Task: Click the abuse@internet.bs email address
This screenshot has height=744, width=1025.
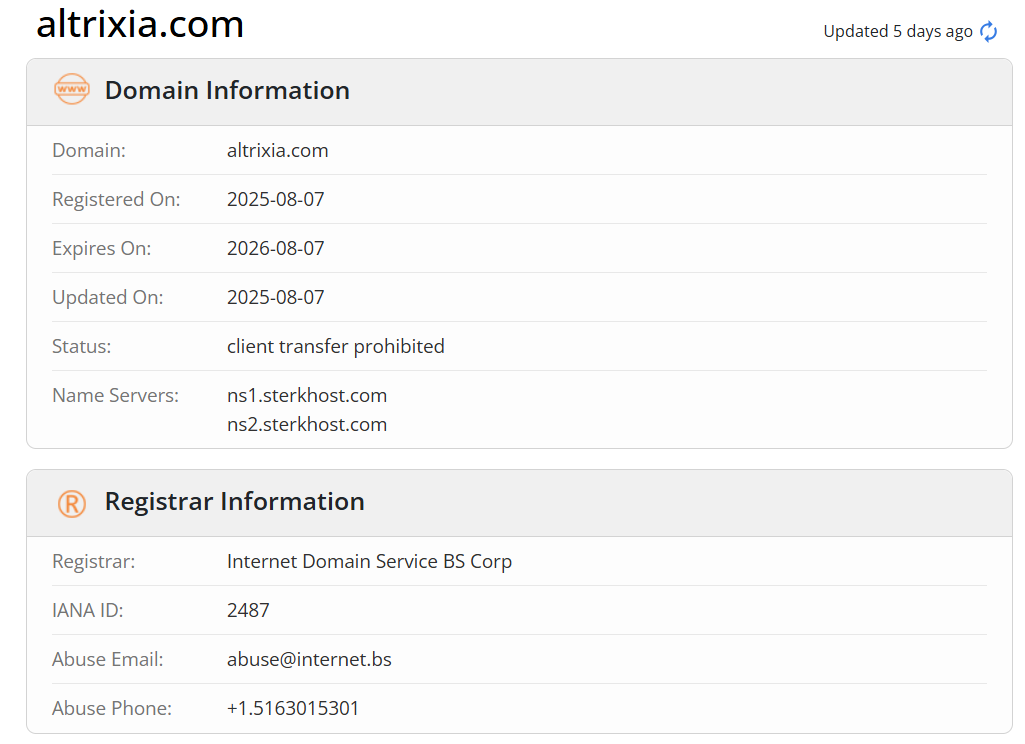Action: click(x=309, y=660)
